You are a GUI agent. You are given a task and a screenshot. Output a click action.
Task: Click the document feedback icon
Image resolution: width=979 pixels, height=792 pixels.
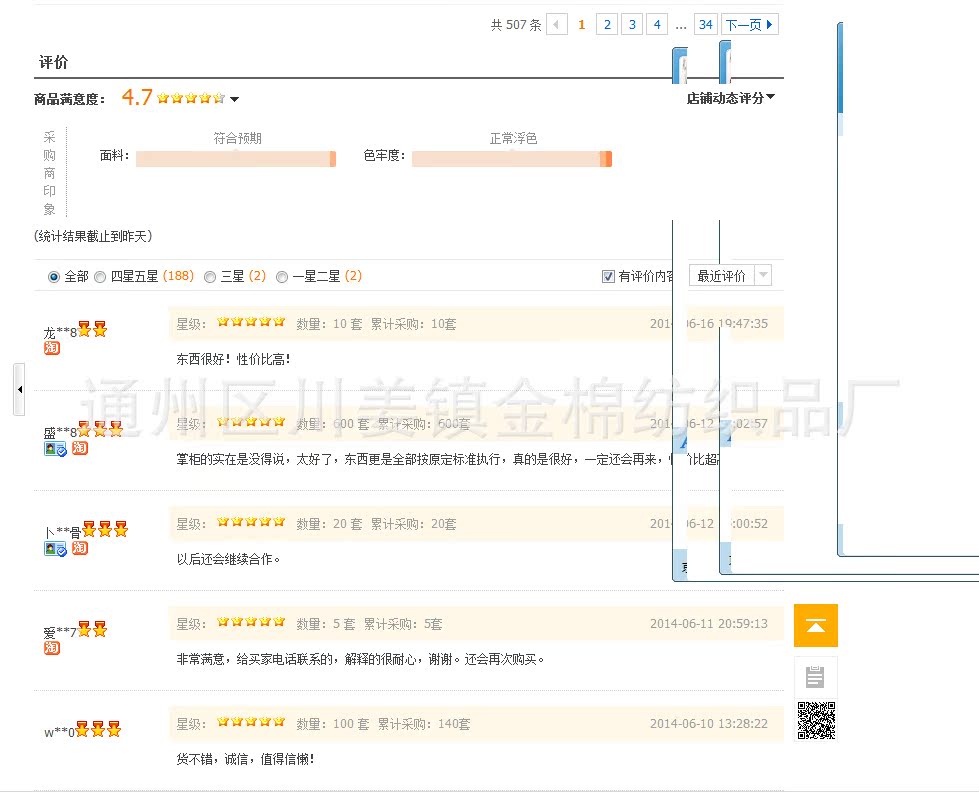[x=815, y=676]
